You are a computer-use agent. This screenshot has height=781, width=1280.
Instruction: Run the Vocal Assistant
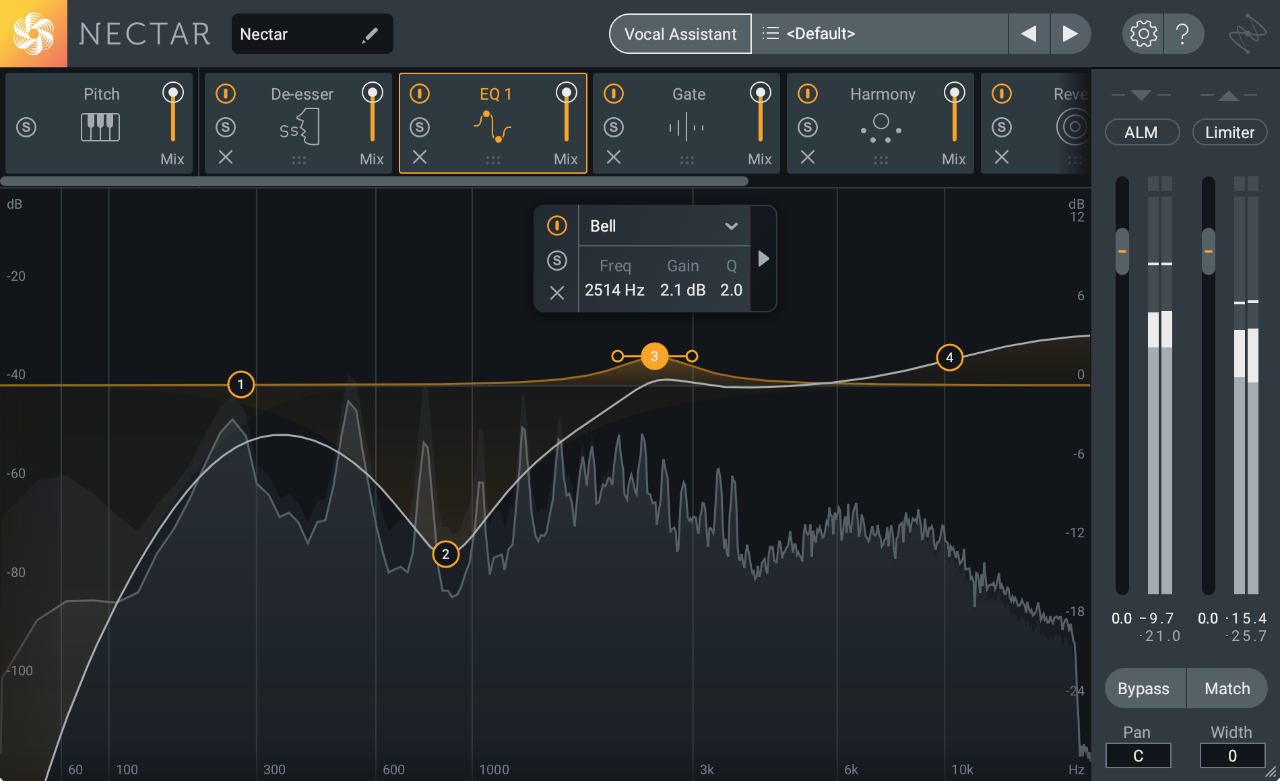click(680, 33)
